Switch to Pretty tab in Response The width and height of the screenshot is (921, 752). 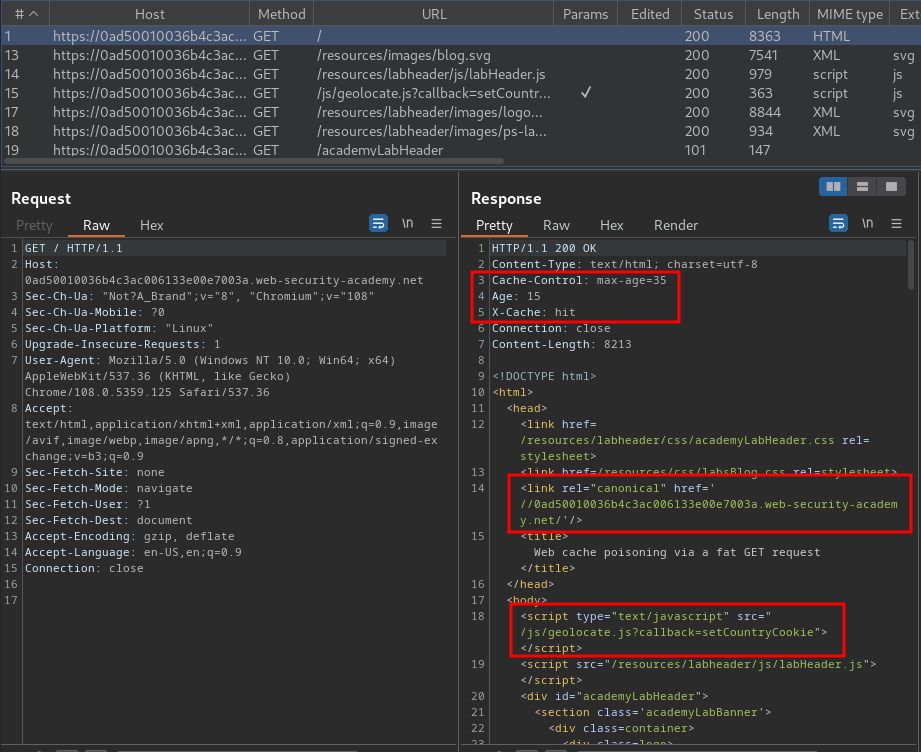(494, 225)
